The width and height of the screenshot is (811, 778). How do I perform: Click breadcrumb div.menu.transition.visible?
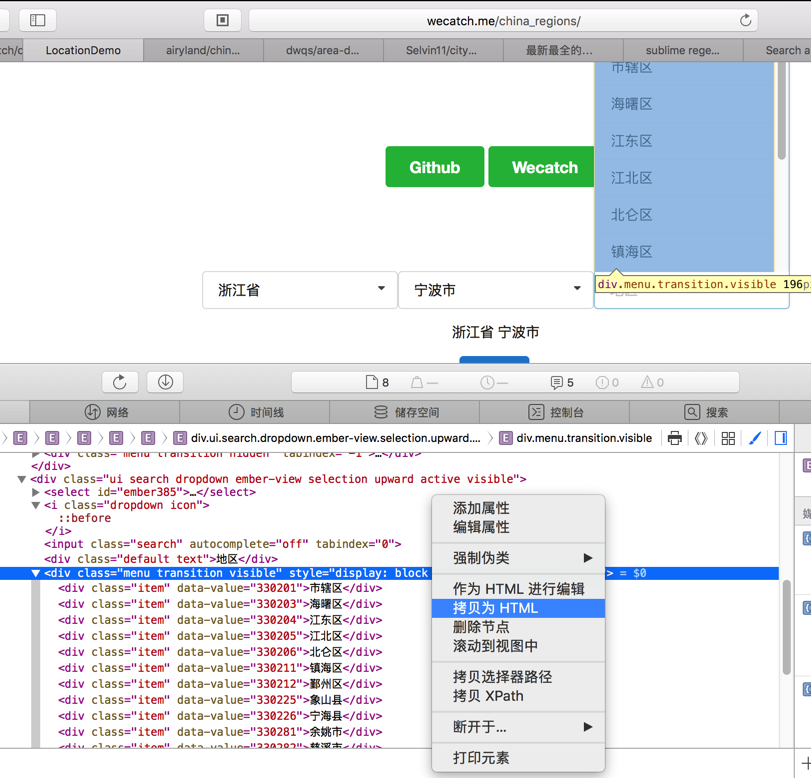click(x=576, y=438)
